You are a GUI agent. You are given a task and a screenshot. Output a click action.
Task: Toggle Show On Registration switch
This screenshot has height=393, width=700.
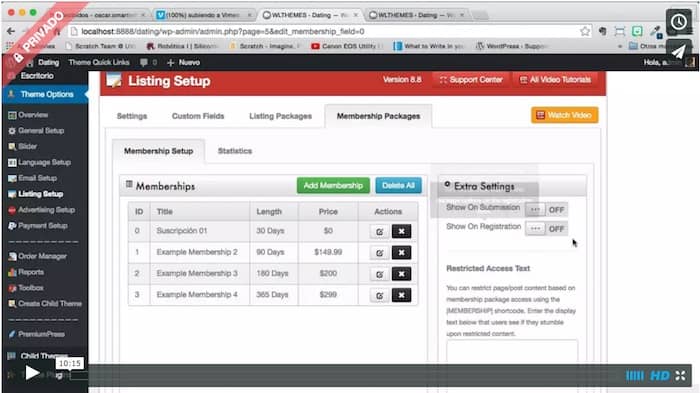[546, 229]
